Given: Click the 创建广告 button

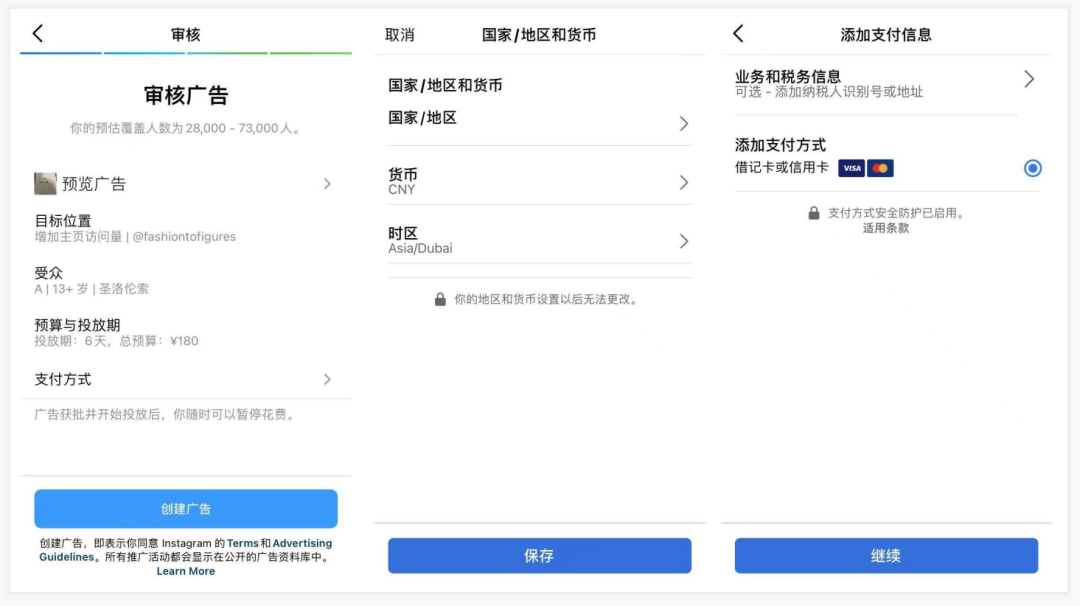Looking at the screenshot, I should coord(186,509).
